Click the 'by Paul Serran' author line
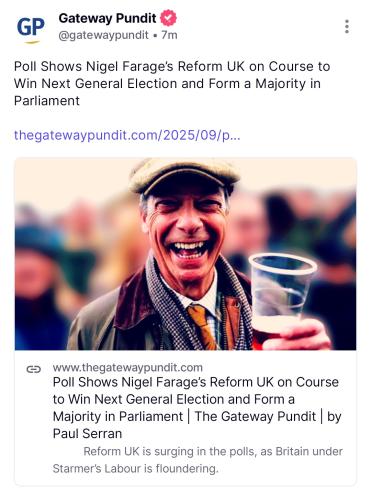Image resolution: width=371 pixels, height=500 pixels. click(x=197, y=425)
